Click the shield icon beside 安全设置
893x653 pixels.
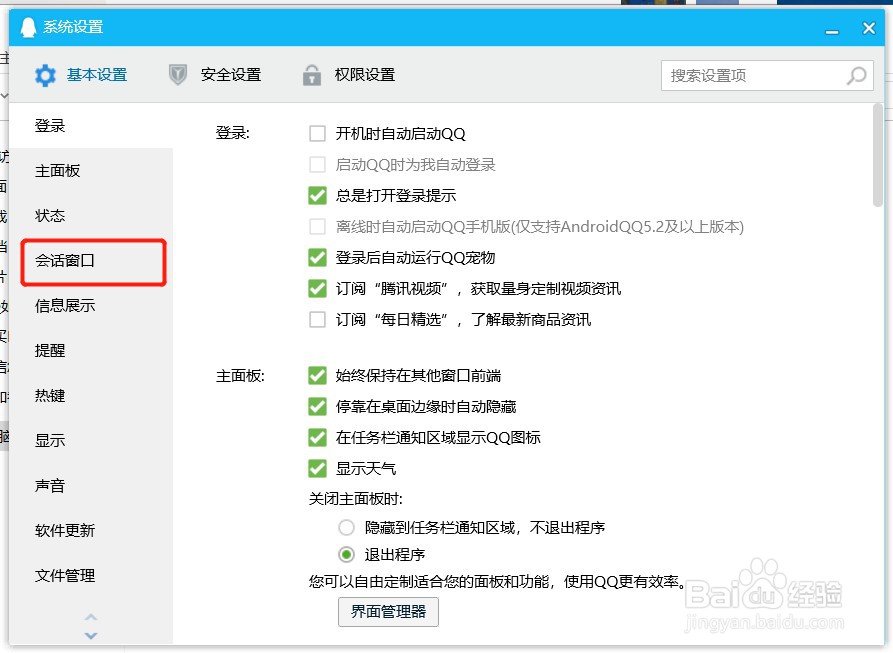click(x=178, y=75)
